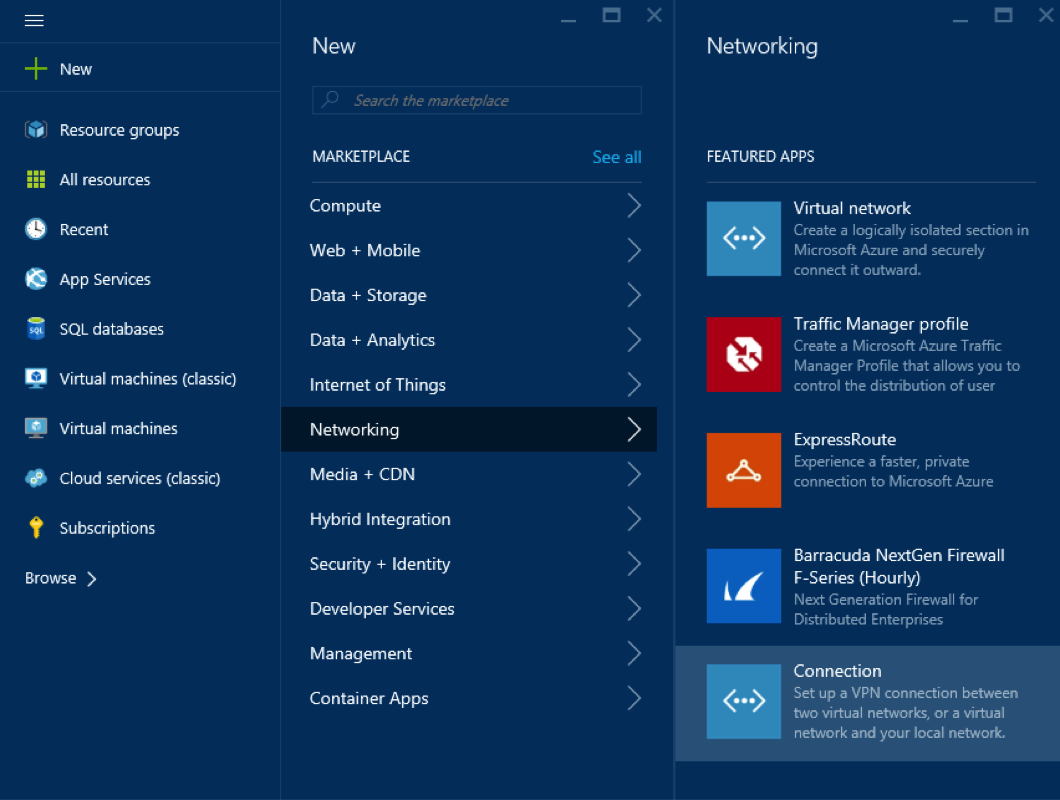Screen dimensions: 1060x800
Task: Open Resource groups cube icon
Action: click(36, 129)
